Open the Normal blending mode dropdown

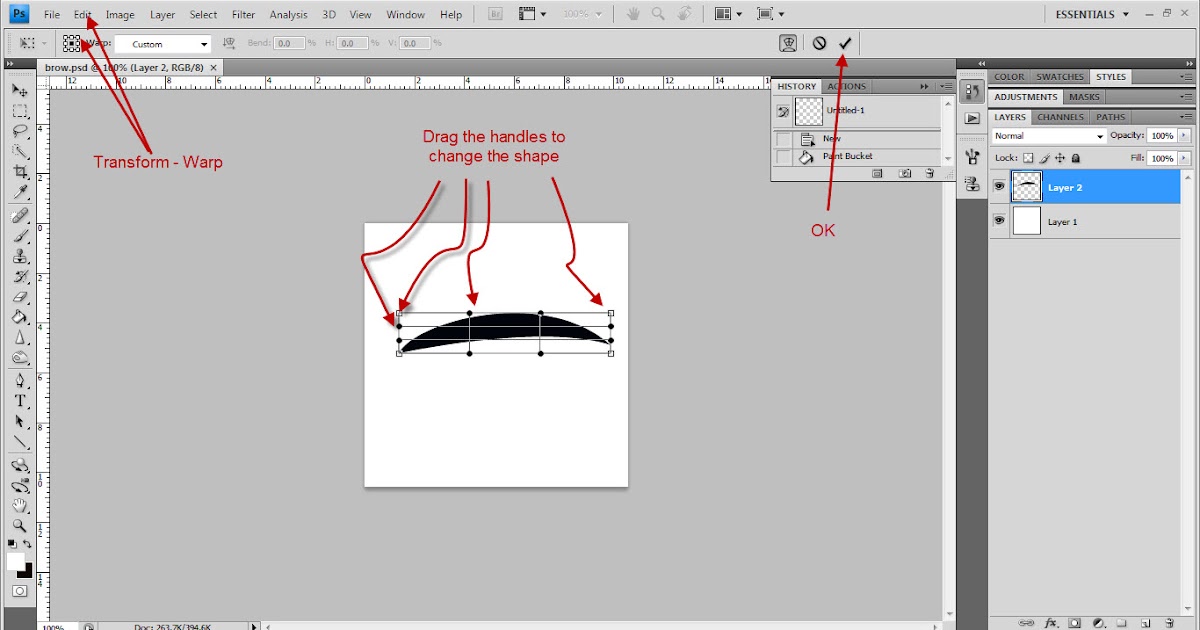pyautogui.click(x=1099, y=135)
